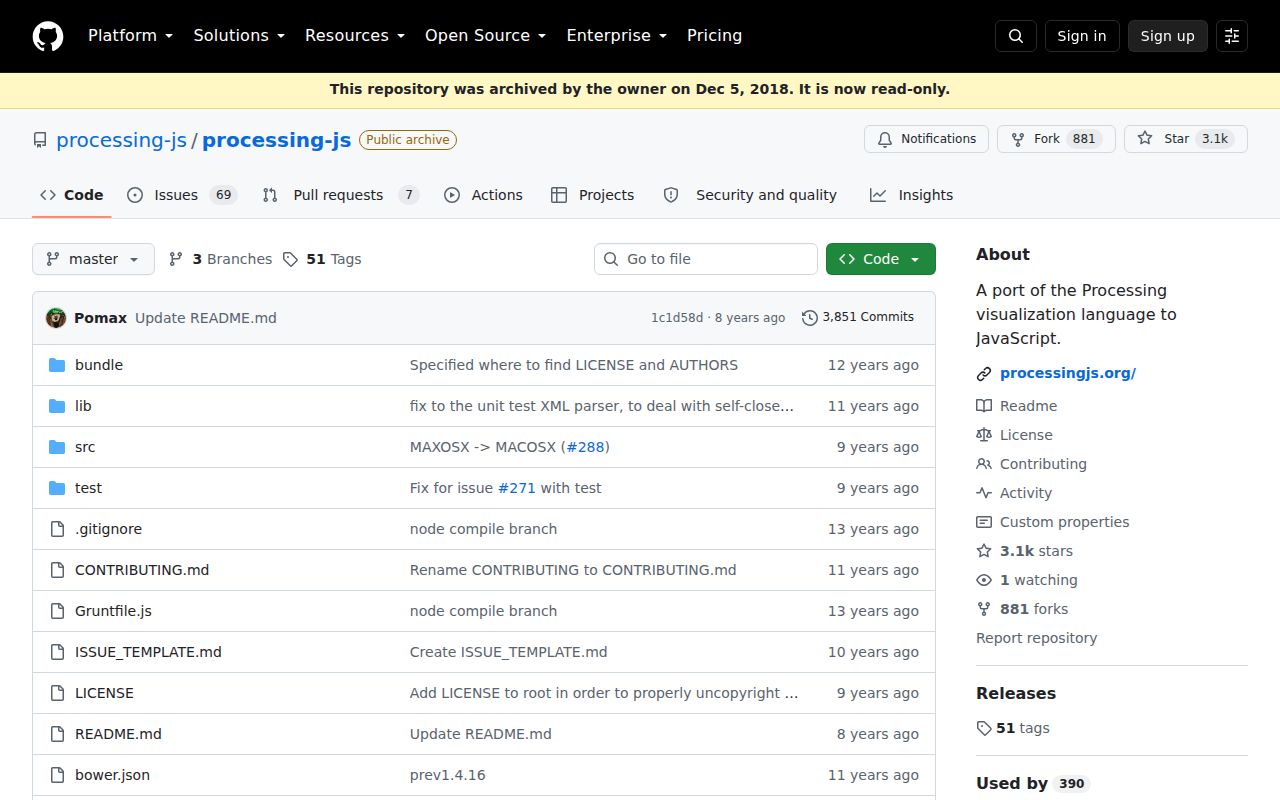Expand the Enterprise menu
Screen dimensions: 1280x800
coord(616,35)
